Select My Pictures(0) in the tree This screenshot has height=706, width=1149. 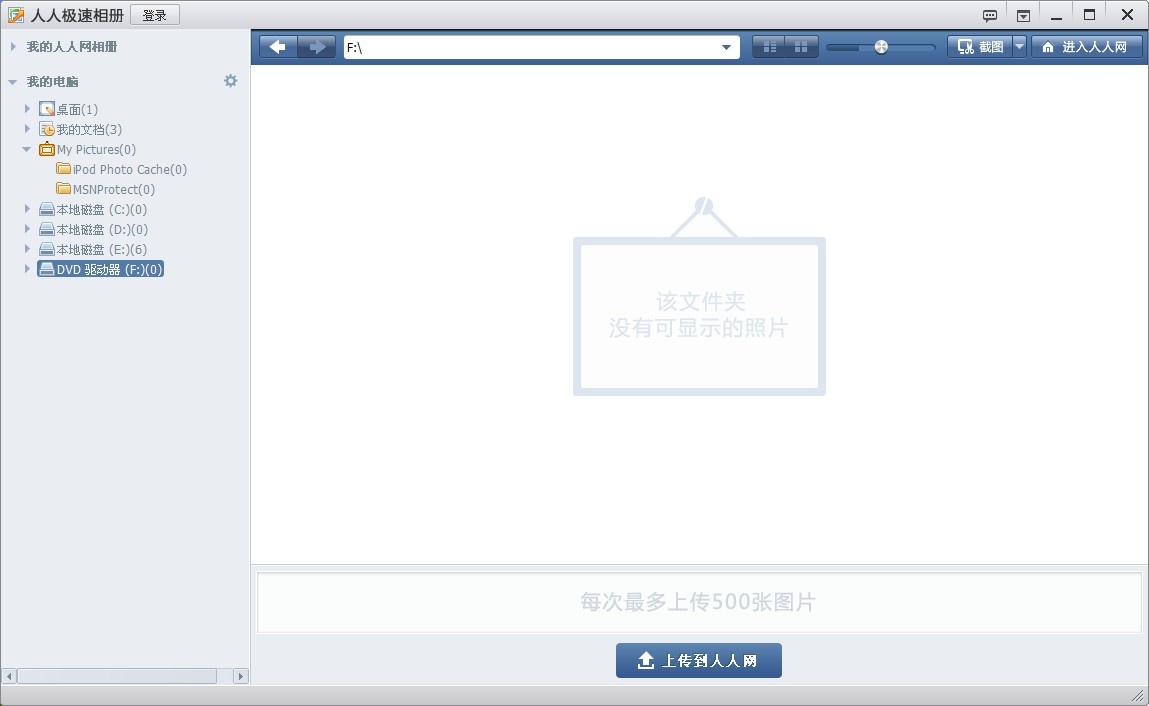[96, 149]
